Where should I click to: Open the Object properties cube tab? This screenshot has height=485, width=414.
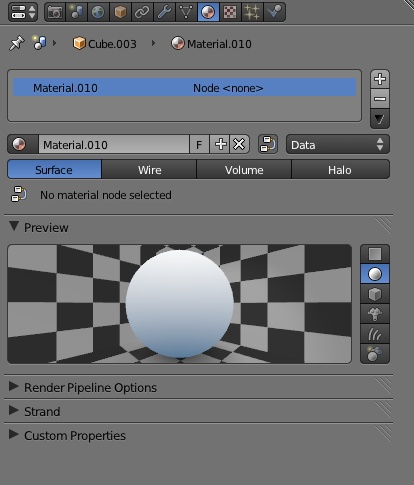coord(120,12)
